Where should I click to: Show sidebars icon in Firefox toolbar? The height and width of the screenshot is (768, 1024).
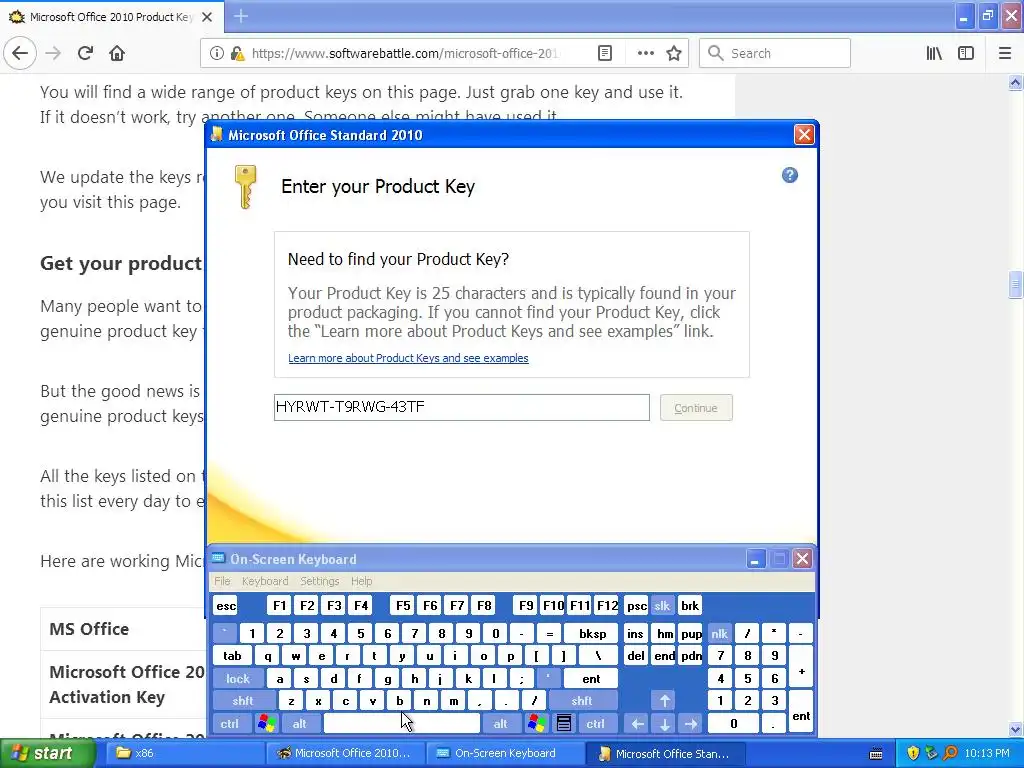click(x=966, y=53)
